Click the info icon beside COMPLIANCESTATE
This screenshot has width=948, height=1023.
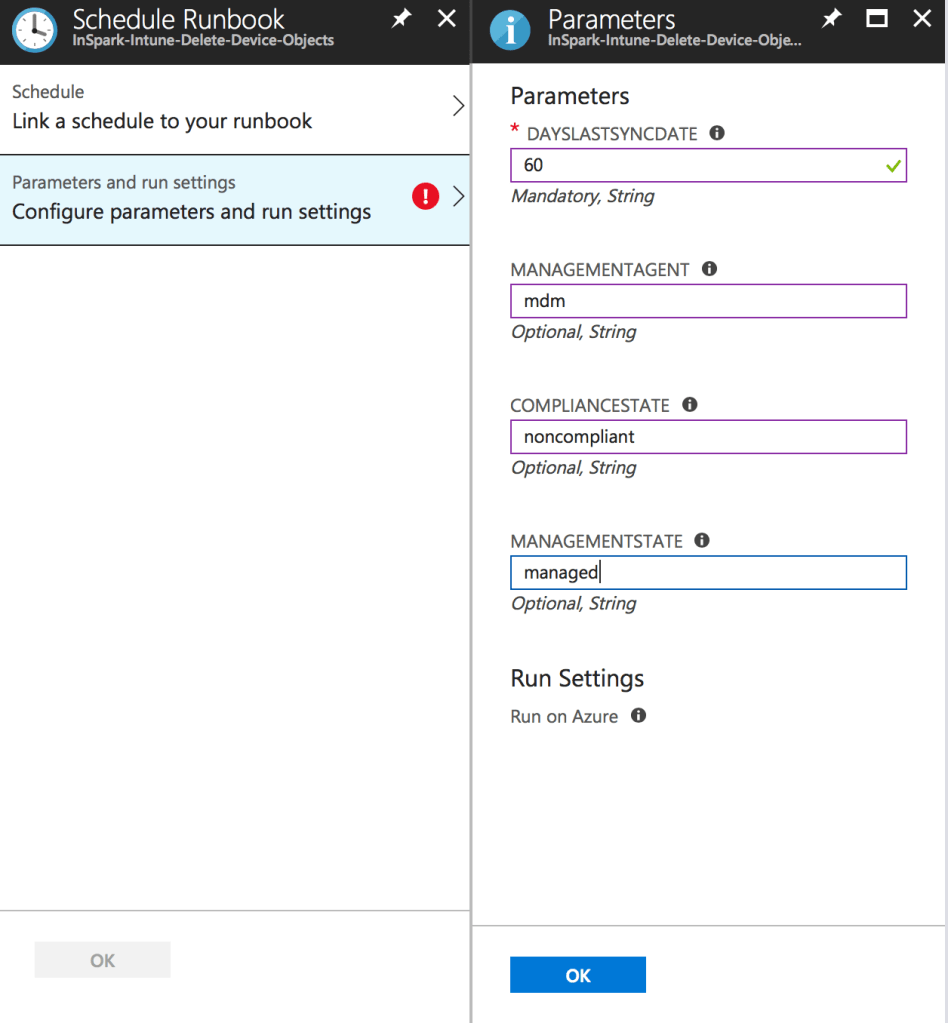(x=688, y=404)
